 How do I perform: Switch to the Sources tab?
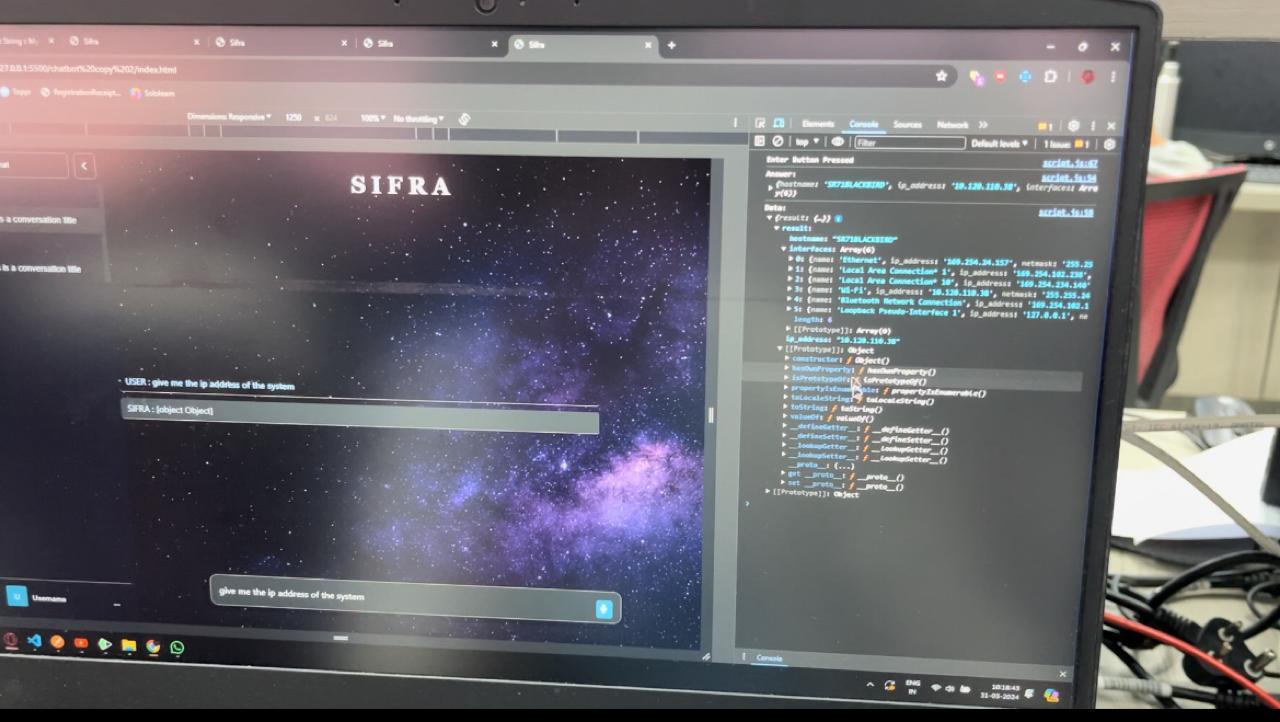point(907,125)
